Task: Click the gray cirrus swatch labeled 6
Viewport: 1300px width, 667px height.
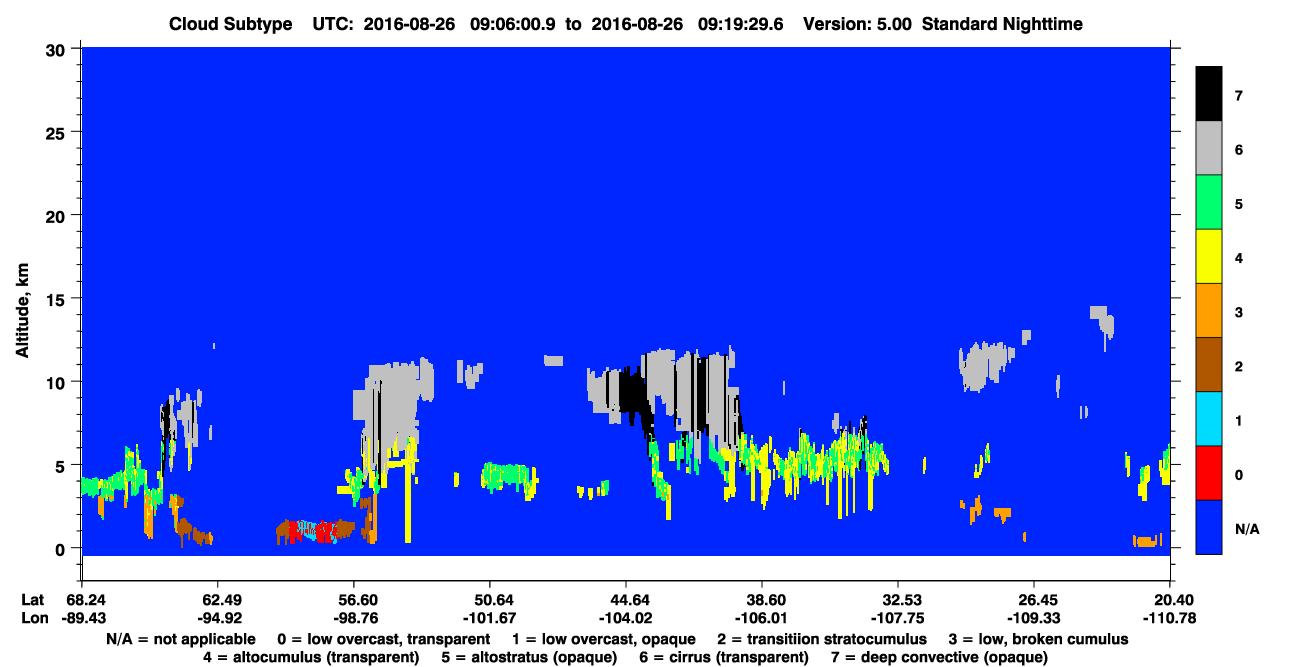Action: pyautogui.click(x=1209, y=148)
